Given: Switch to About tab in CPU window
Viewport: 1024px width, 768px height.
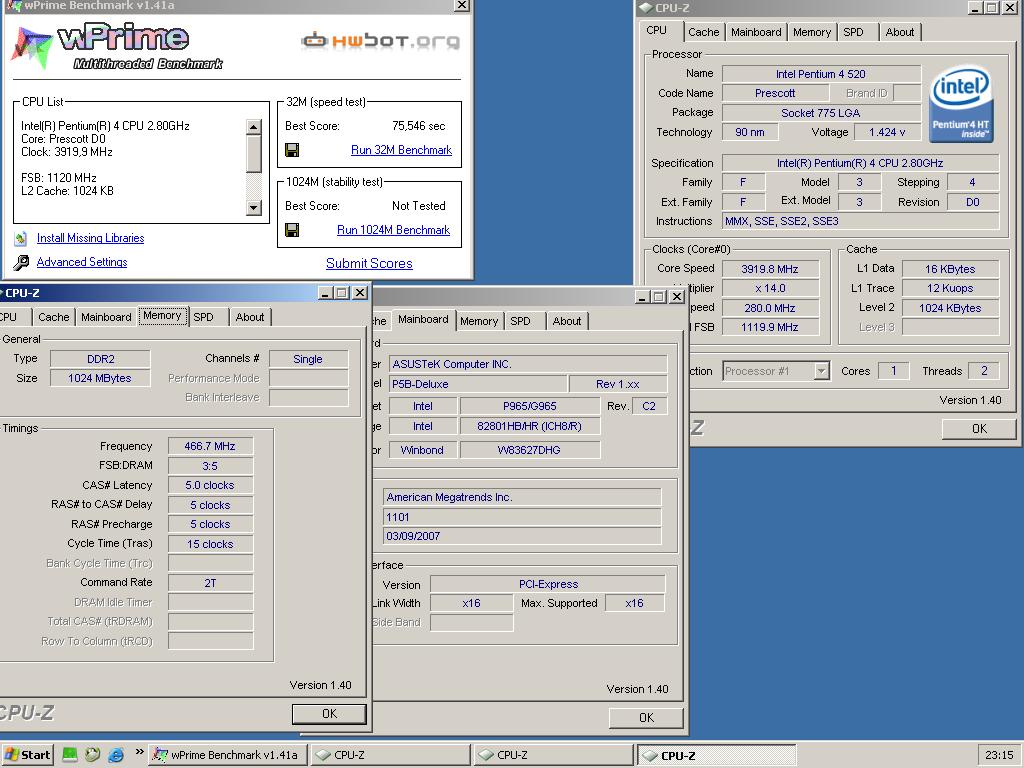Looking at the screenshot, I should coord(899,32).
